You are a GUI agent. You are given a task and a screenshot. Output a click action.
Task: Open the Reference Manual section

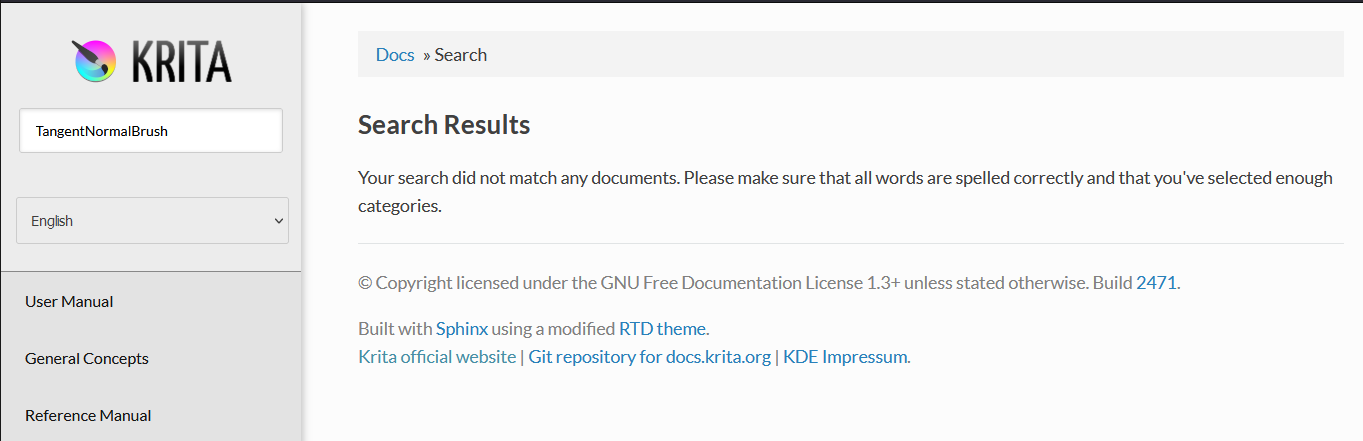88,416
